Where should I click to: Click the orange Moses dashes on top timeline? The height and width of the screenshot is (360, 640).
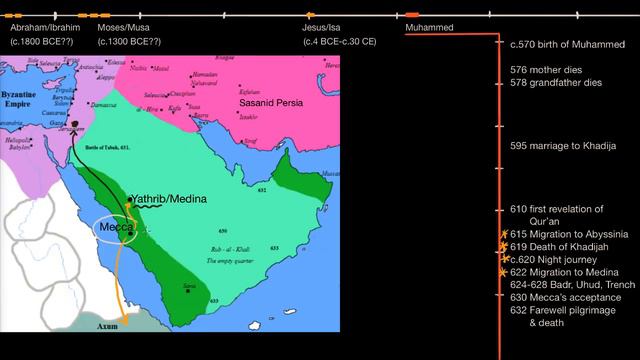coord(94,16)
